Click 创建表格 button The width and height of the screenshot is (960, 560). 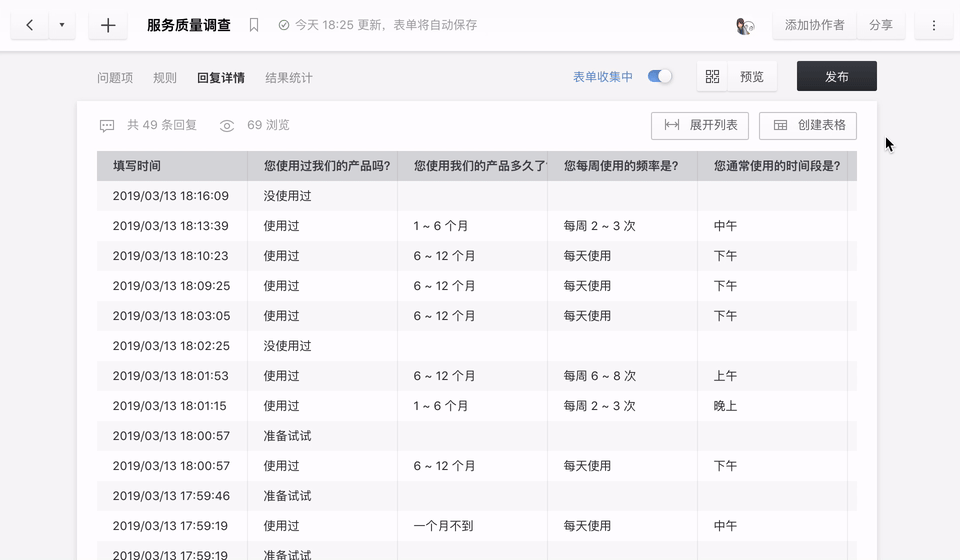click(808, 125)
